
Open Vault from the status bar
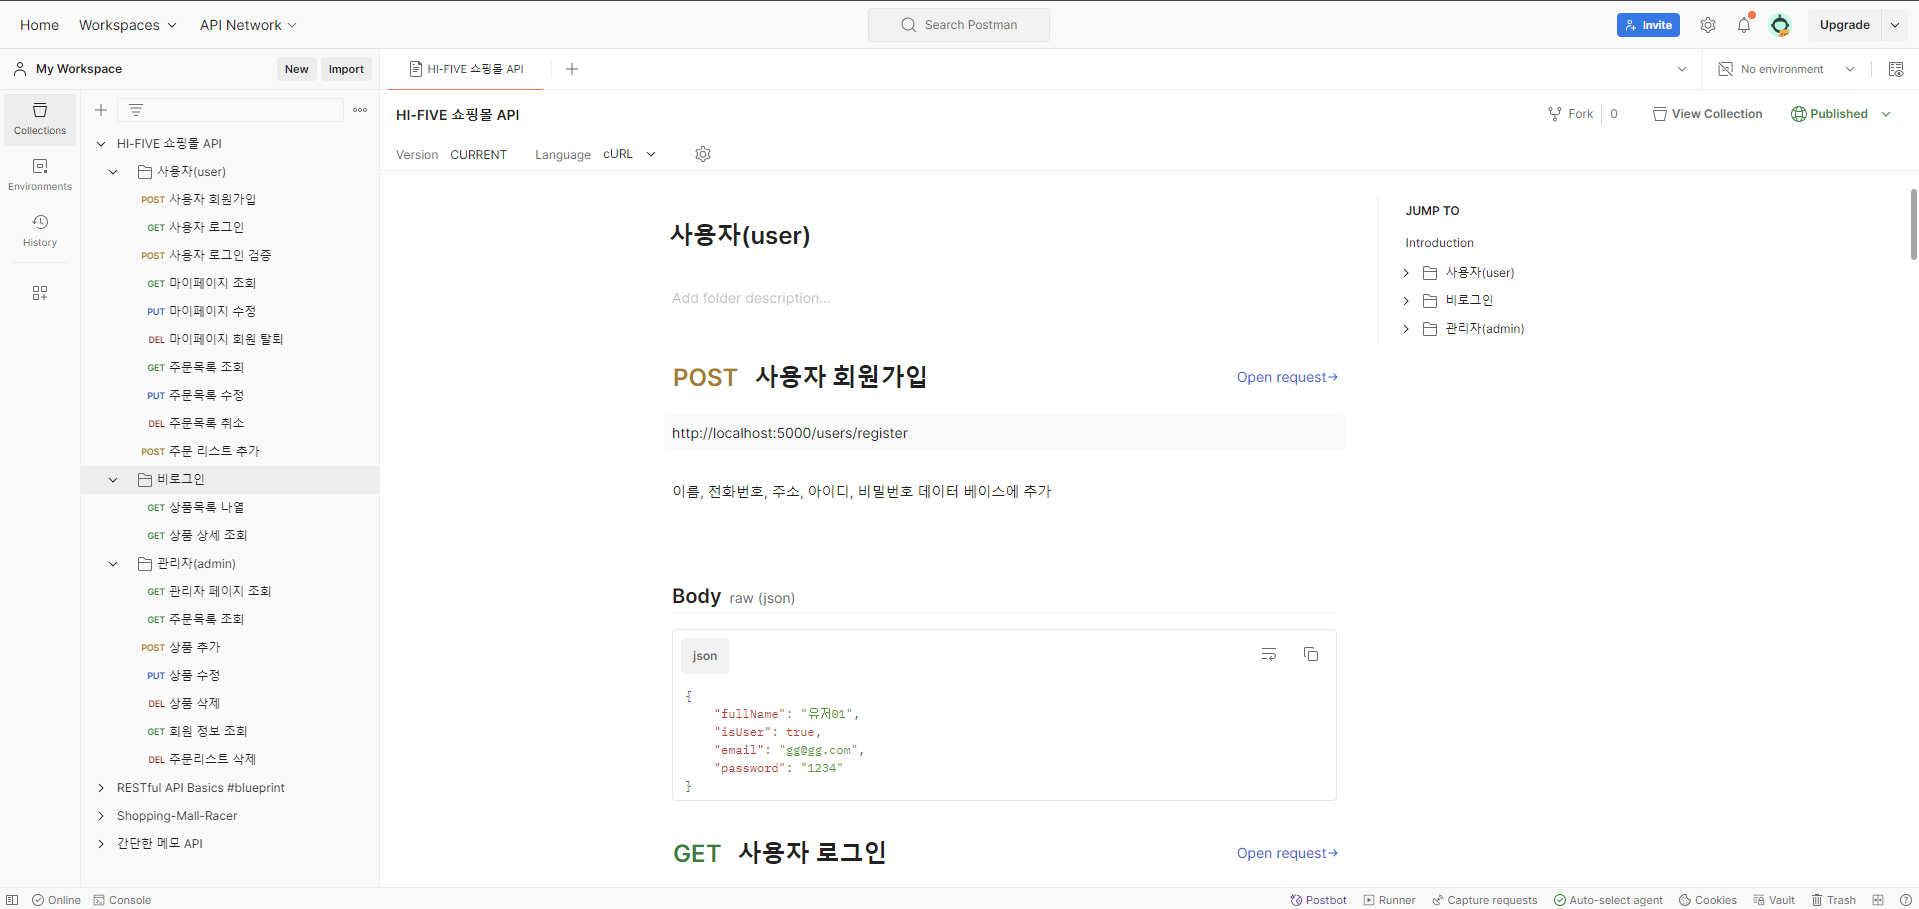click(1773, 900)
